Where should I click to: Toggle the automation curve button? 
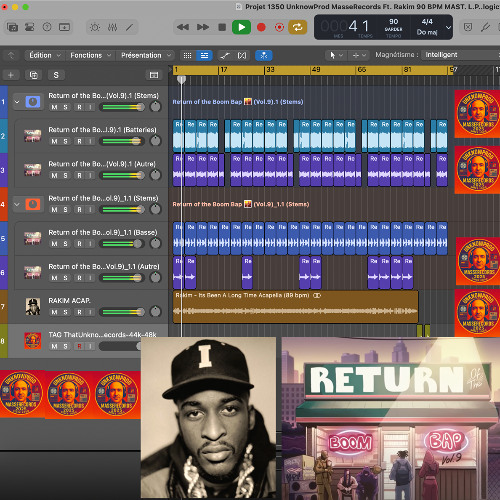pos(225,56)
